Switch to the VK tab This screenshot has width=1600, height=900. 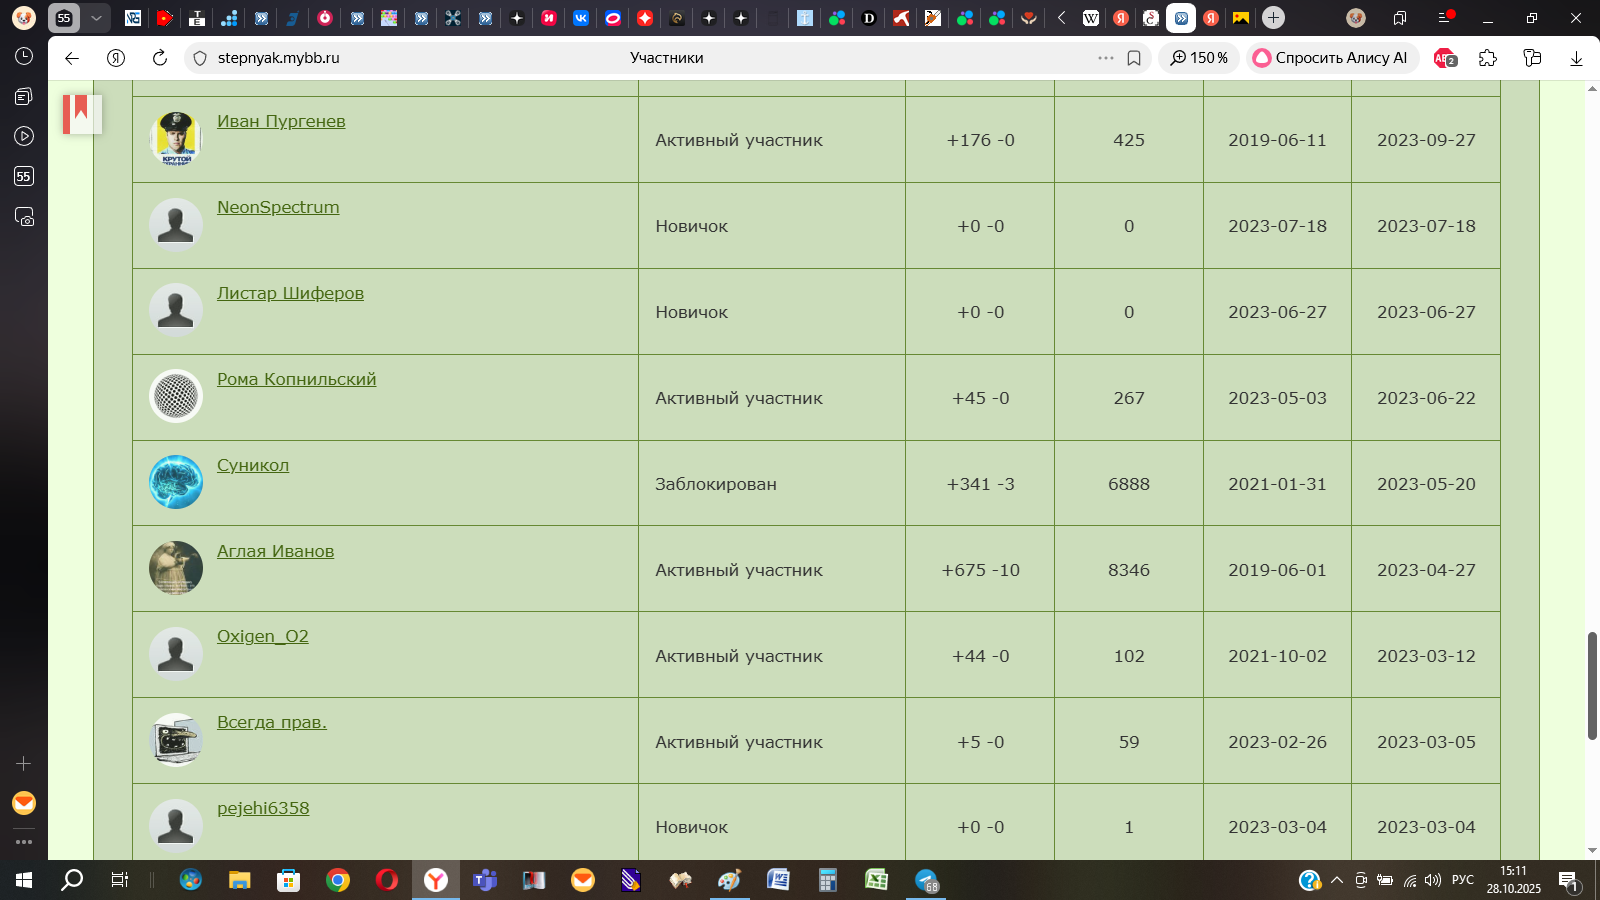(581, 18)
